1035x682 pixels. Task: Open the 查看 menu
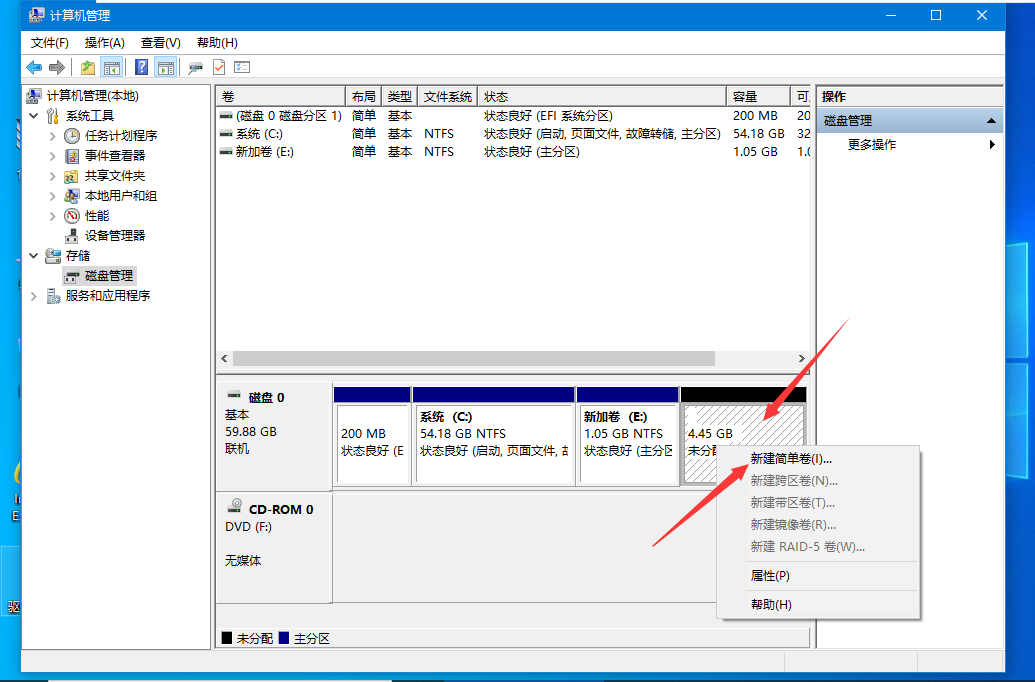pos(162,42)
